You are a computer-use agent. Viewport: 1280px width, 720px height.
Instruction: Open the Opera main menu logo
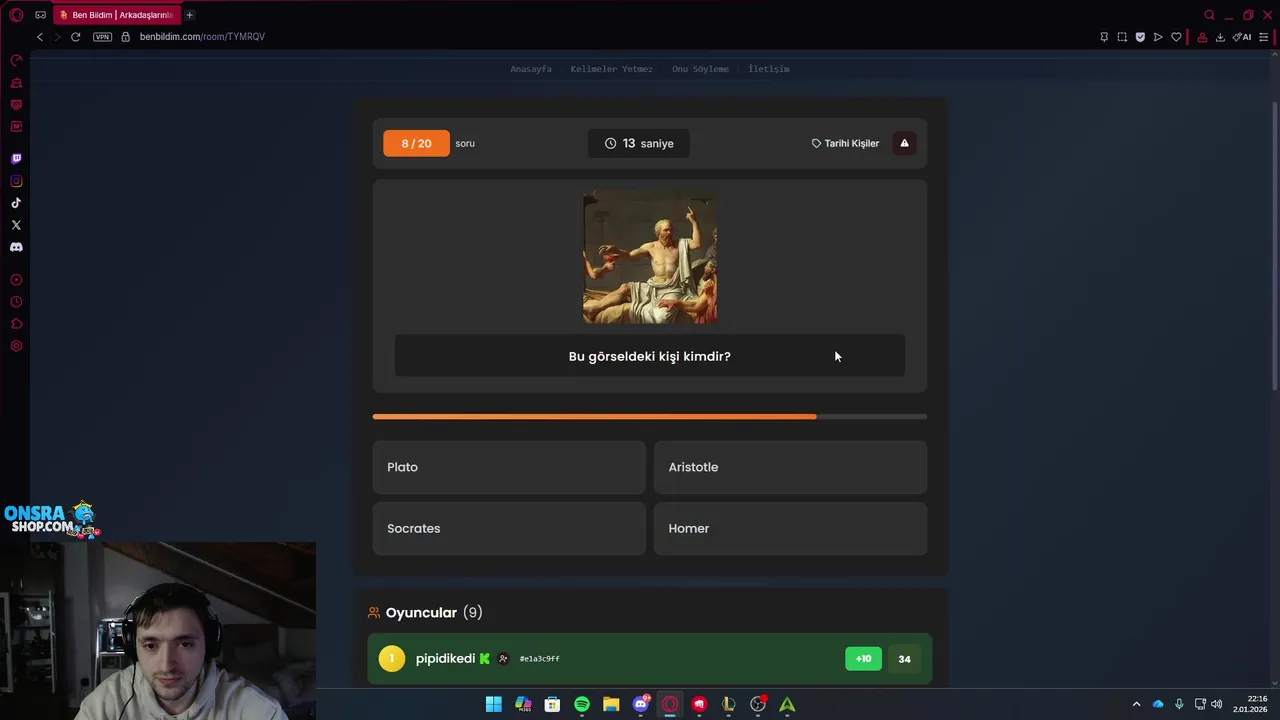tap(16, 15)
